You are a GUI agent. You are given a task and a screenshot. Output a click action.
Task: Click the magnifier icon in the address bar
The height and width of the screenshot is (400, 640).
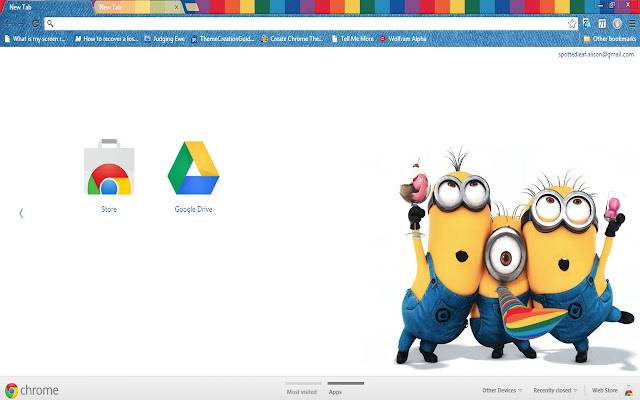tap(50, 24)
